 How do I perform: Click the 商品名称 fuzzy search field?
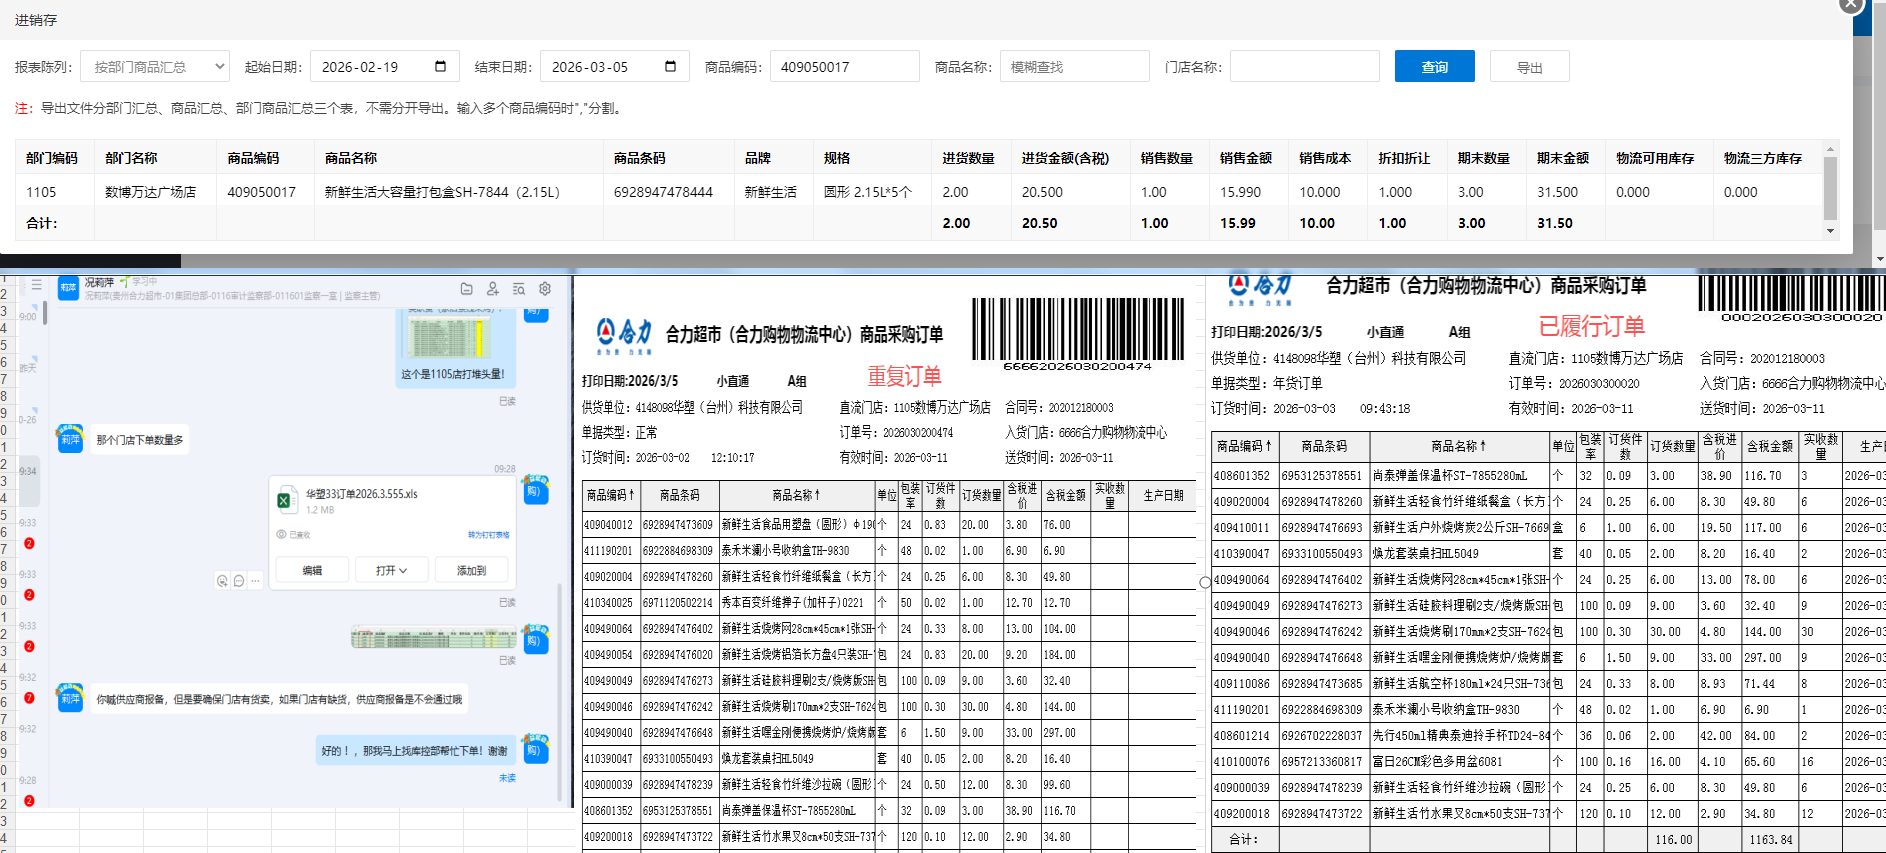[x=1074, y=67]
